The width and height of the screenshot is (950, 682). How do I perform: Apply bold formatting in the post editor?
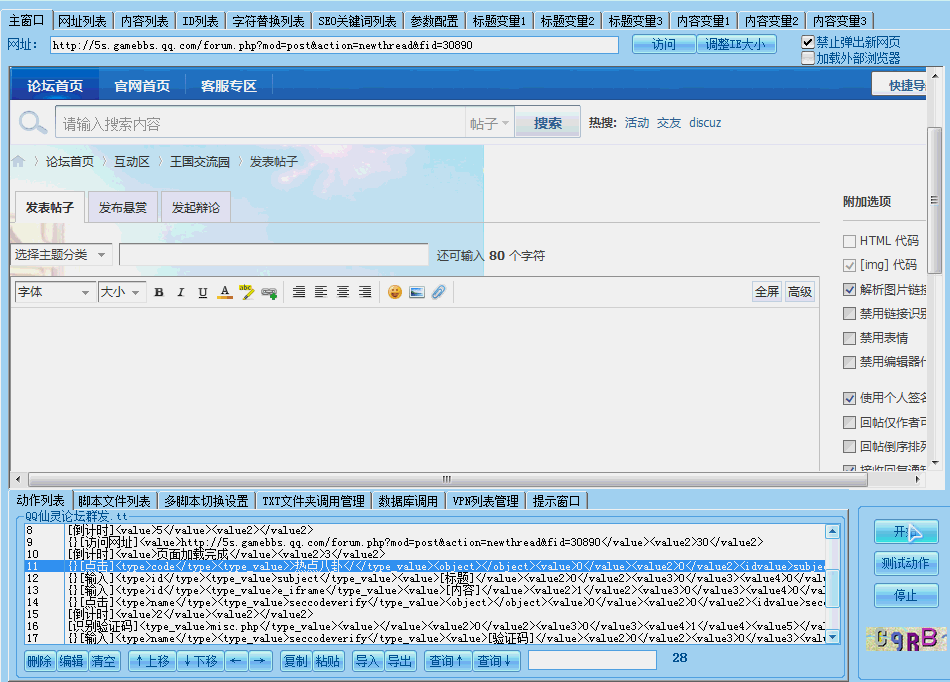(x=159, y=293)
